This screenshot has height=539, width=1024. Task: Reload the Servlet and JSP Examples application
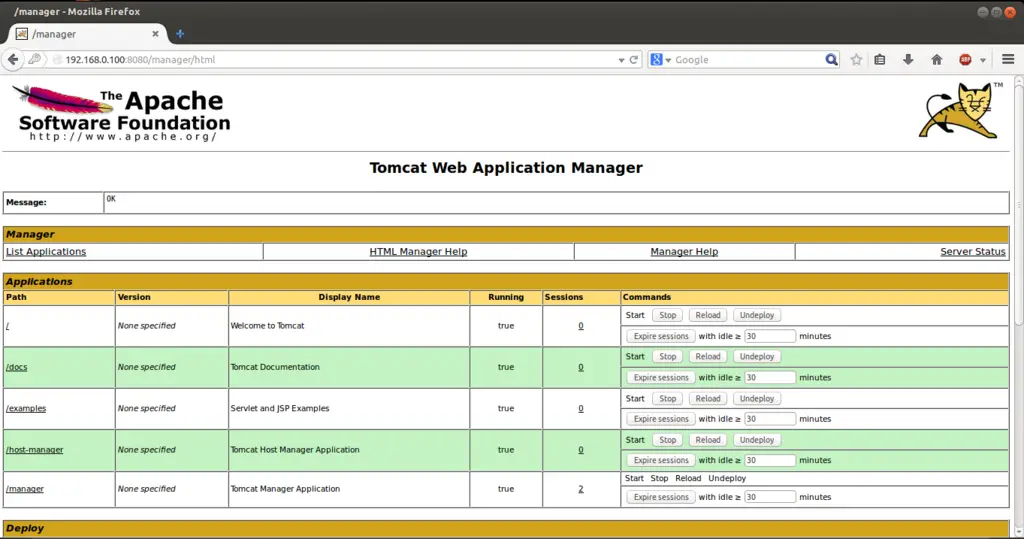[x=707, y=399]
